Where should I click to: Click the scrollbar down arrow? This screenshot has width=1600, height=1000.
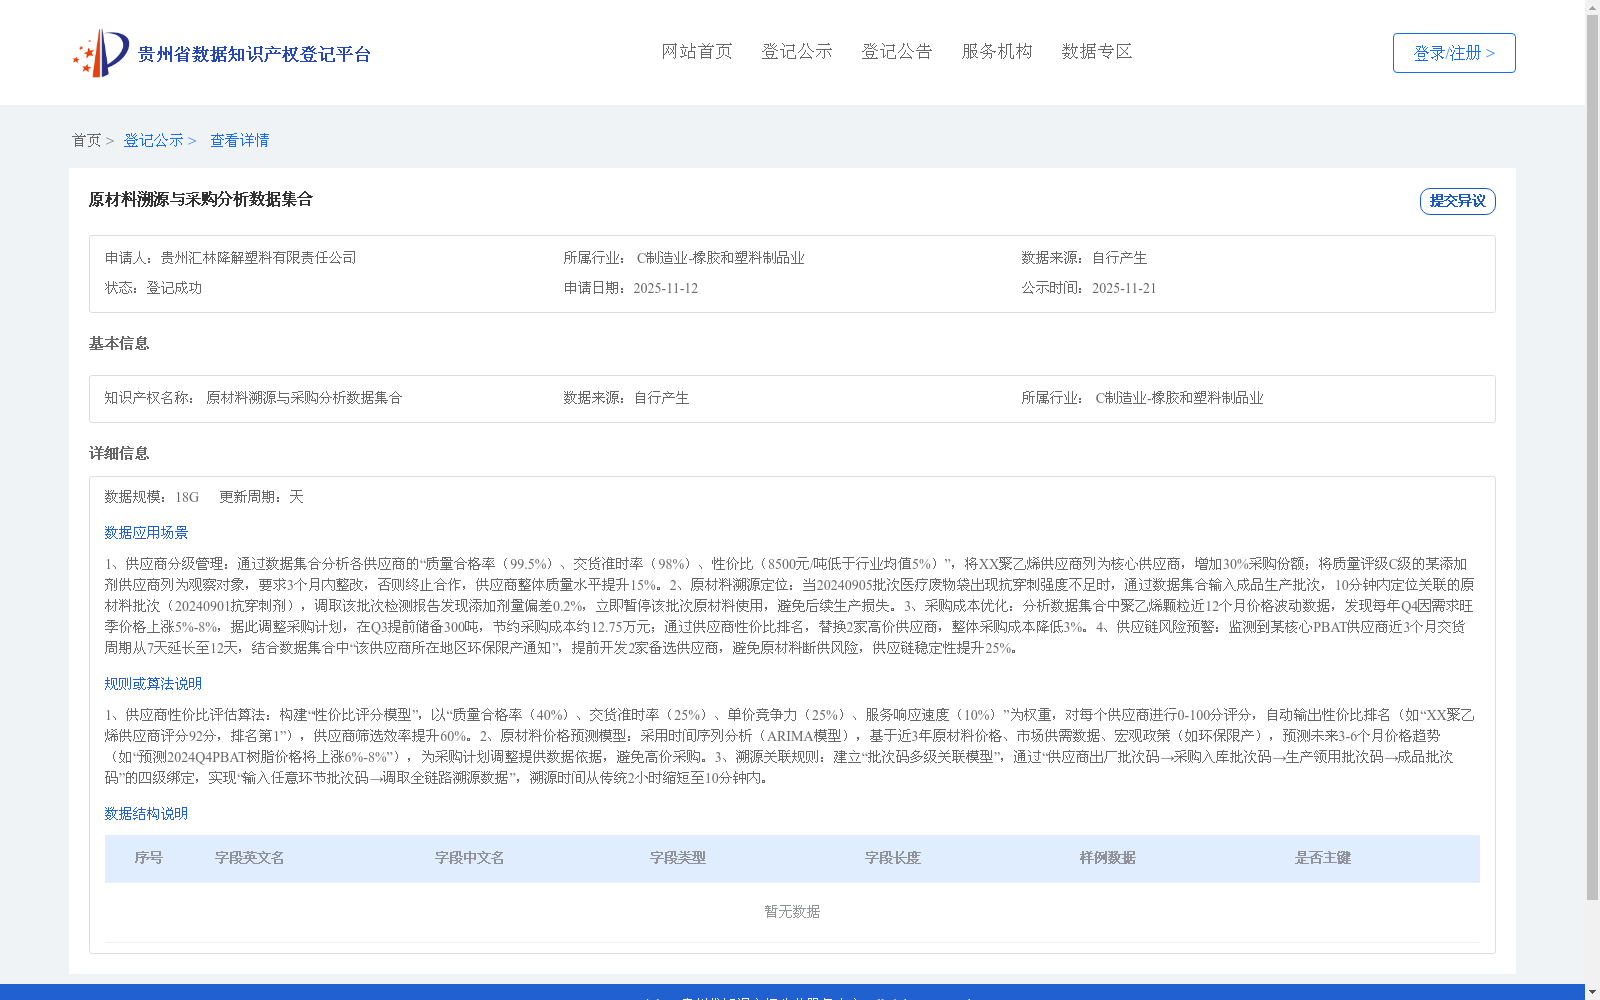[1593, 992]
